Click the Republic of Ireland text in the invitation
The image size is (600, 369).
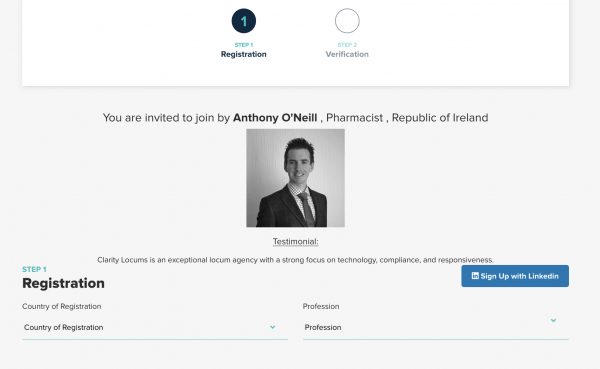tap(440, 118)
